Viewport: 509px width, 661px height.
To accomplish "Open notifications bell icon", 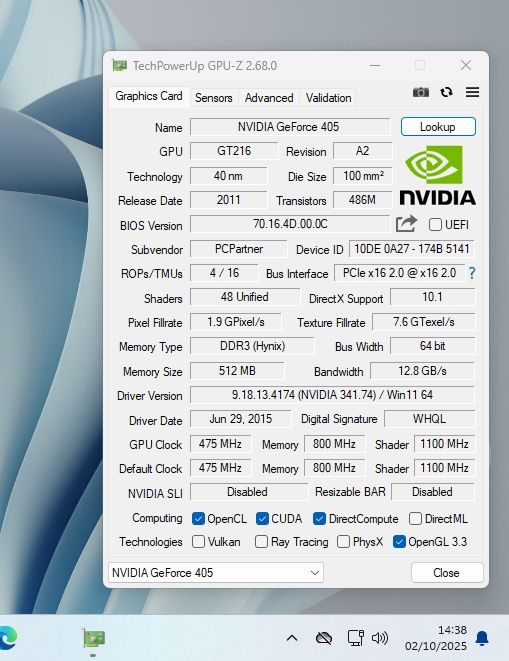I will [482, 638].
